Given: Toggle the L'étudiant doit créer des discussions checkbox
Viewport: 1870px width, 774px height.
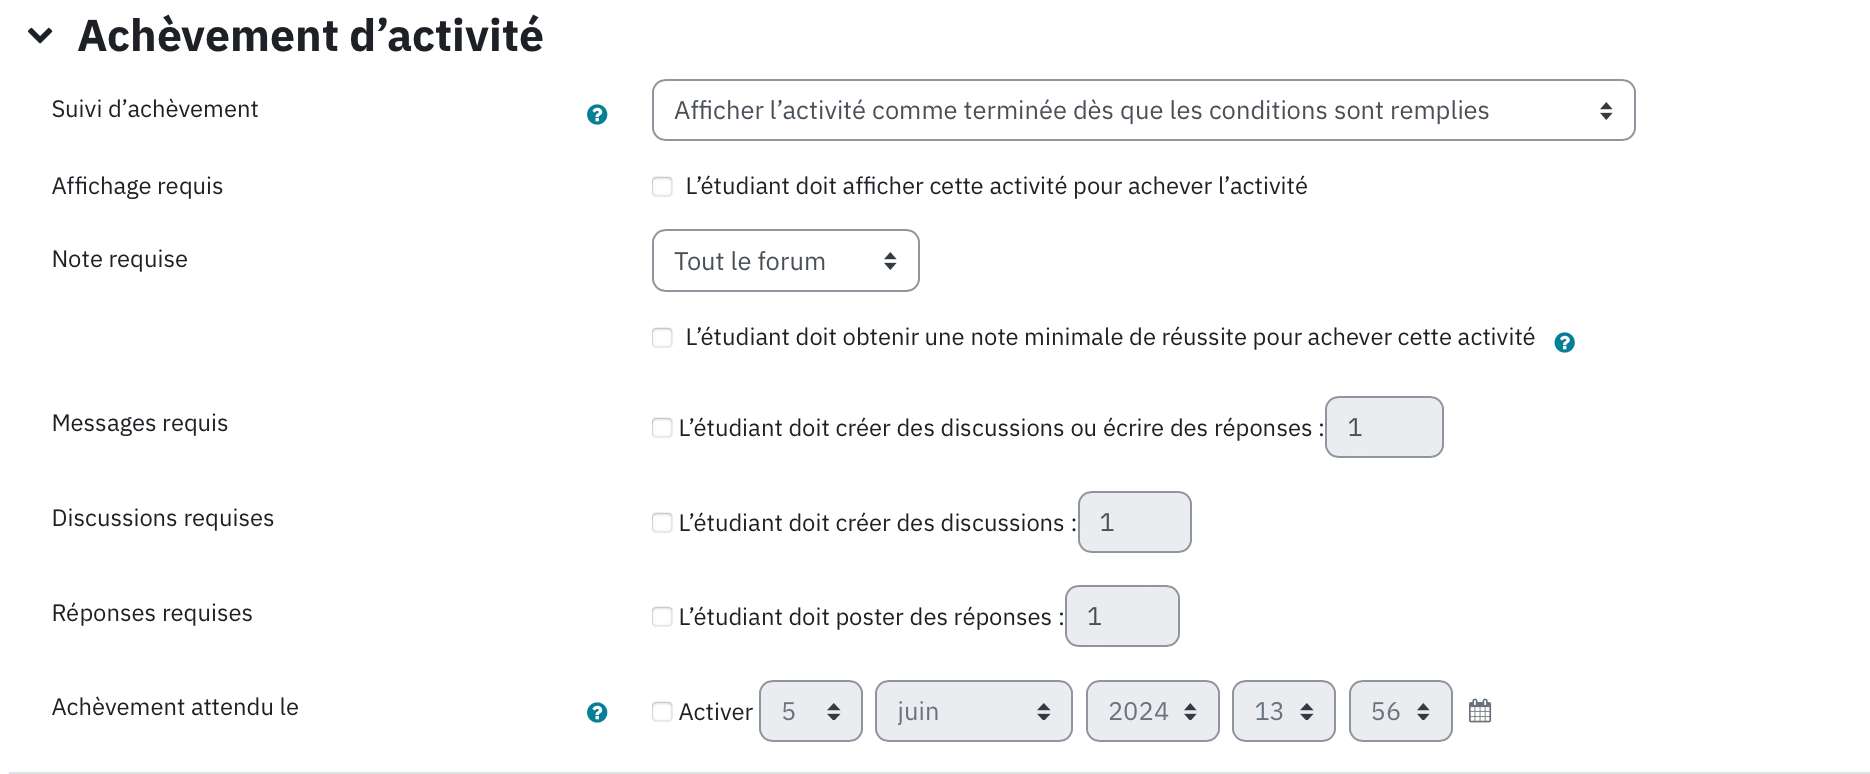Looking at the screenshot, I should click(x=662, y=522).
